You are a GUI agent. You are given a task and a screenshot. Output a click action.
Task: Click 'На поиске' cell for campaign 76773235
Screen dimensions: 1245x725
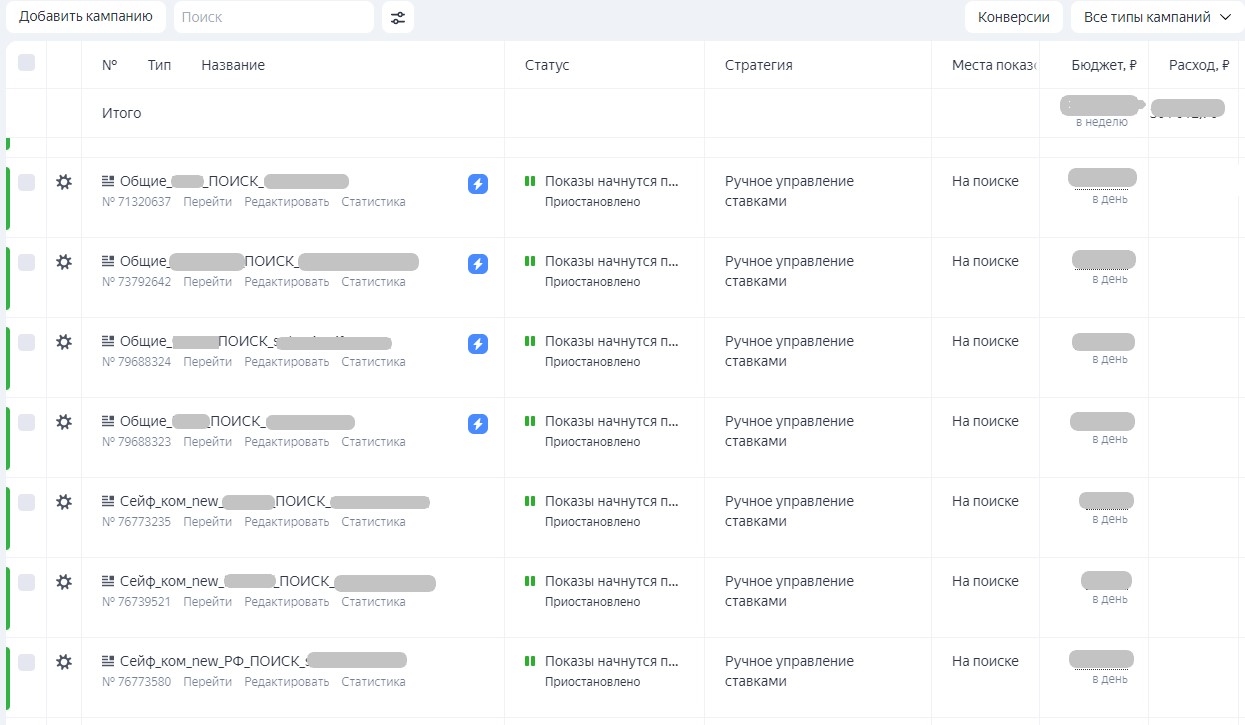(985, 501)
